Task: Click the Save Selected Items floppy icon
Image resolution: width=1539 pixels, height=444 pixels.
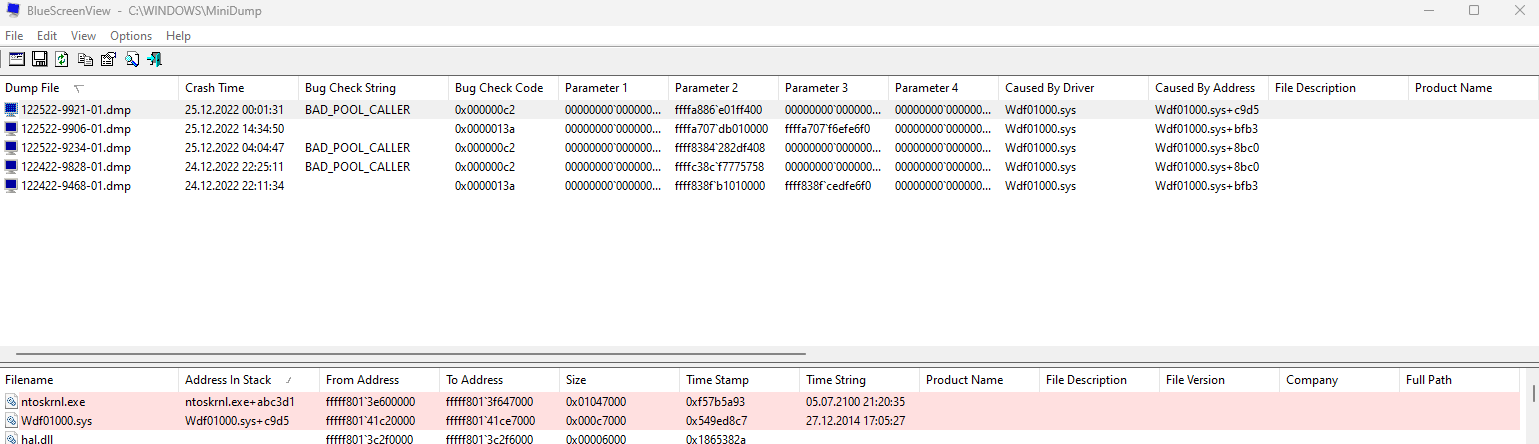Action: coord(40,60)
